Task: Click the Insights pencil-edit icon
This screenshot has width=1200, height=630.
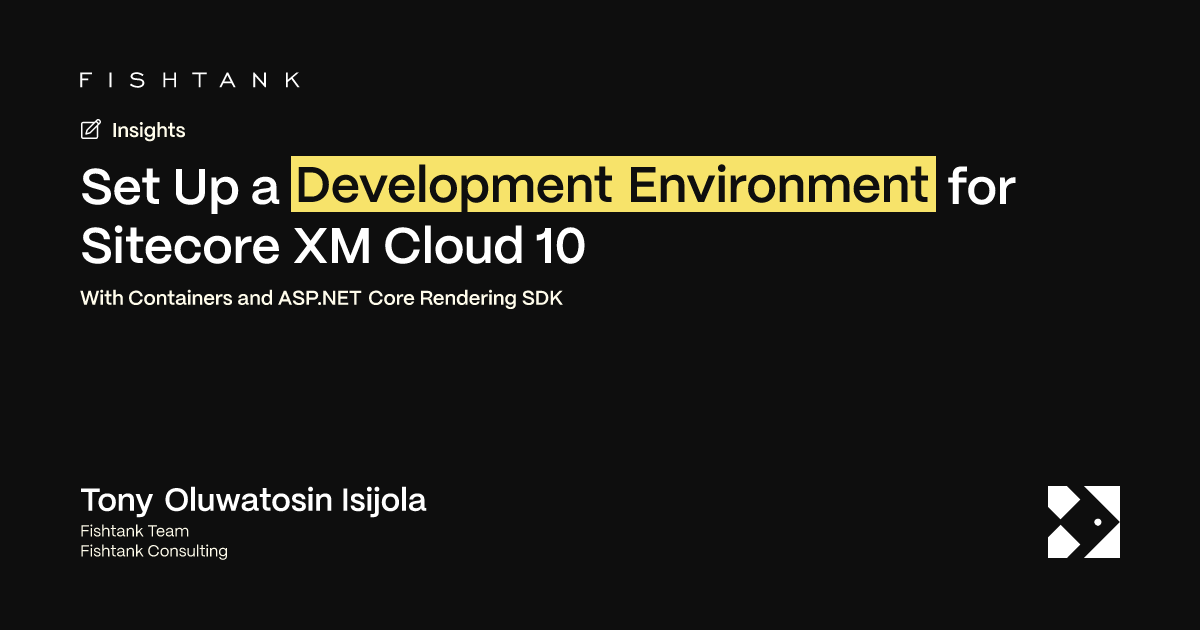Action: pyautogui.click(x=91, y=130)
